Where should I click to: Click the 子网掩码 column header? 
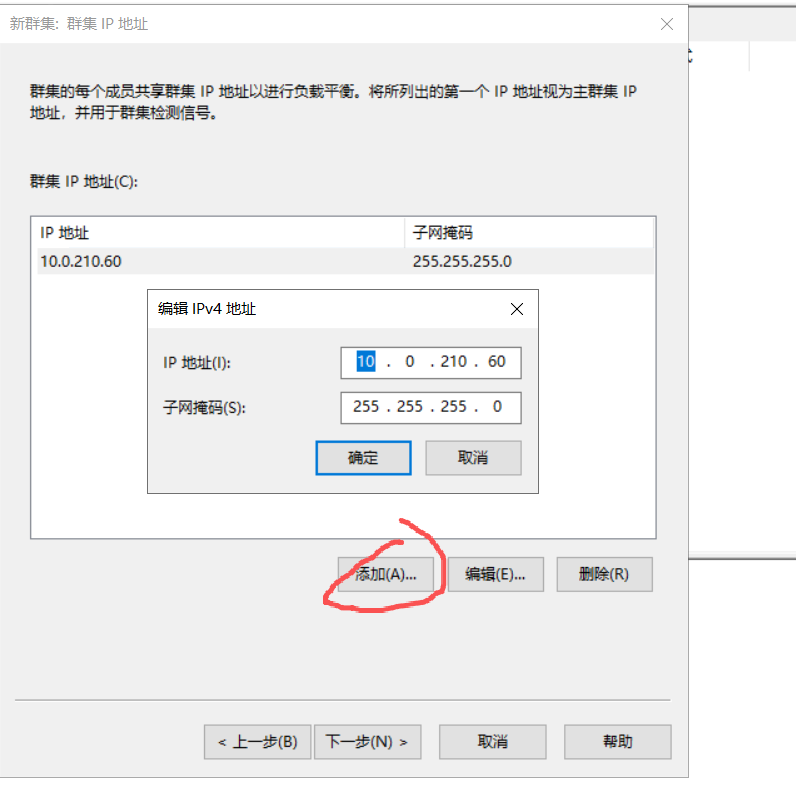pos(528,233)
